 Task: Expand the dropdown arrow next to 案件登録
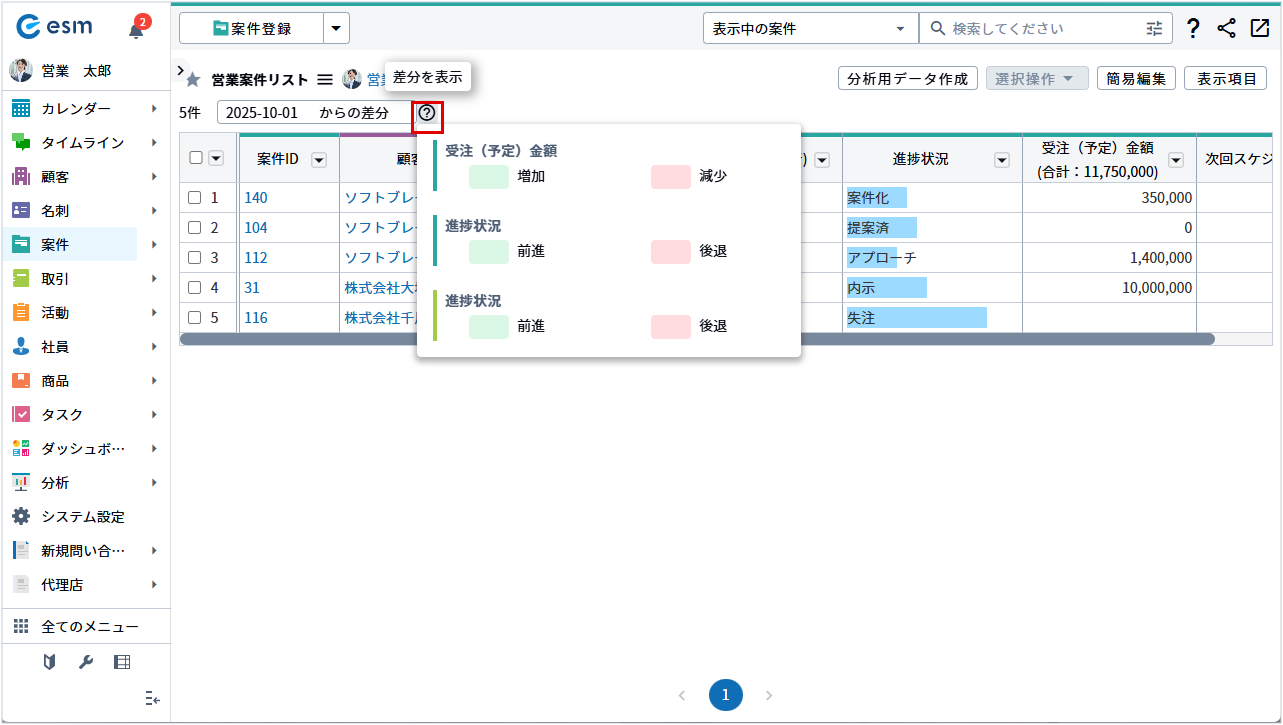coord(337,29)
